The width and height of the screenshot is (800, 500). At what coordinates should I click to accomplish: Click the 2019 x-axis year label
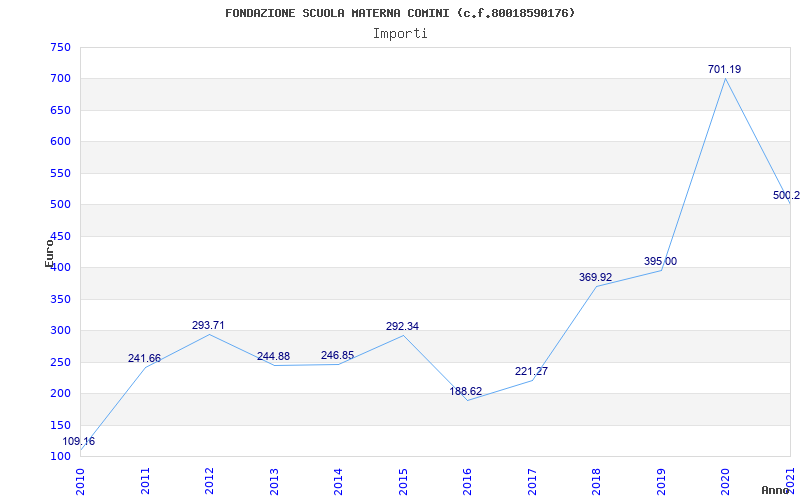click(x=661, y=481)
